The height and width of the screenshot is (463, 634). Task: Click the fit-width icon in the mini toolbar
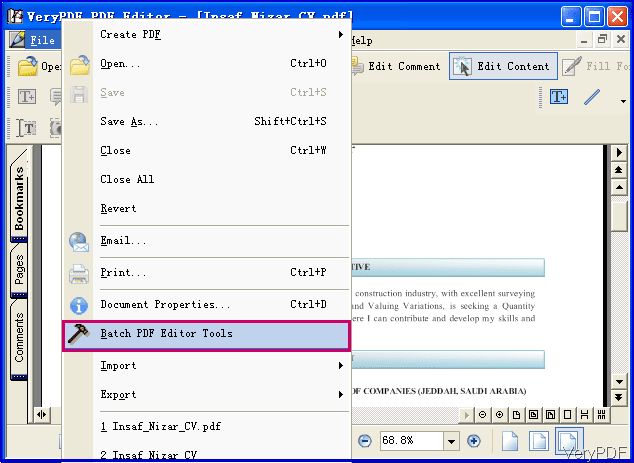584,415
